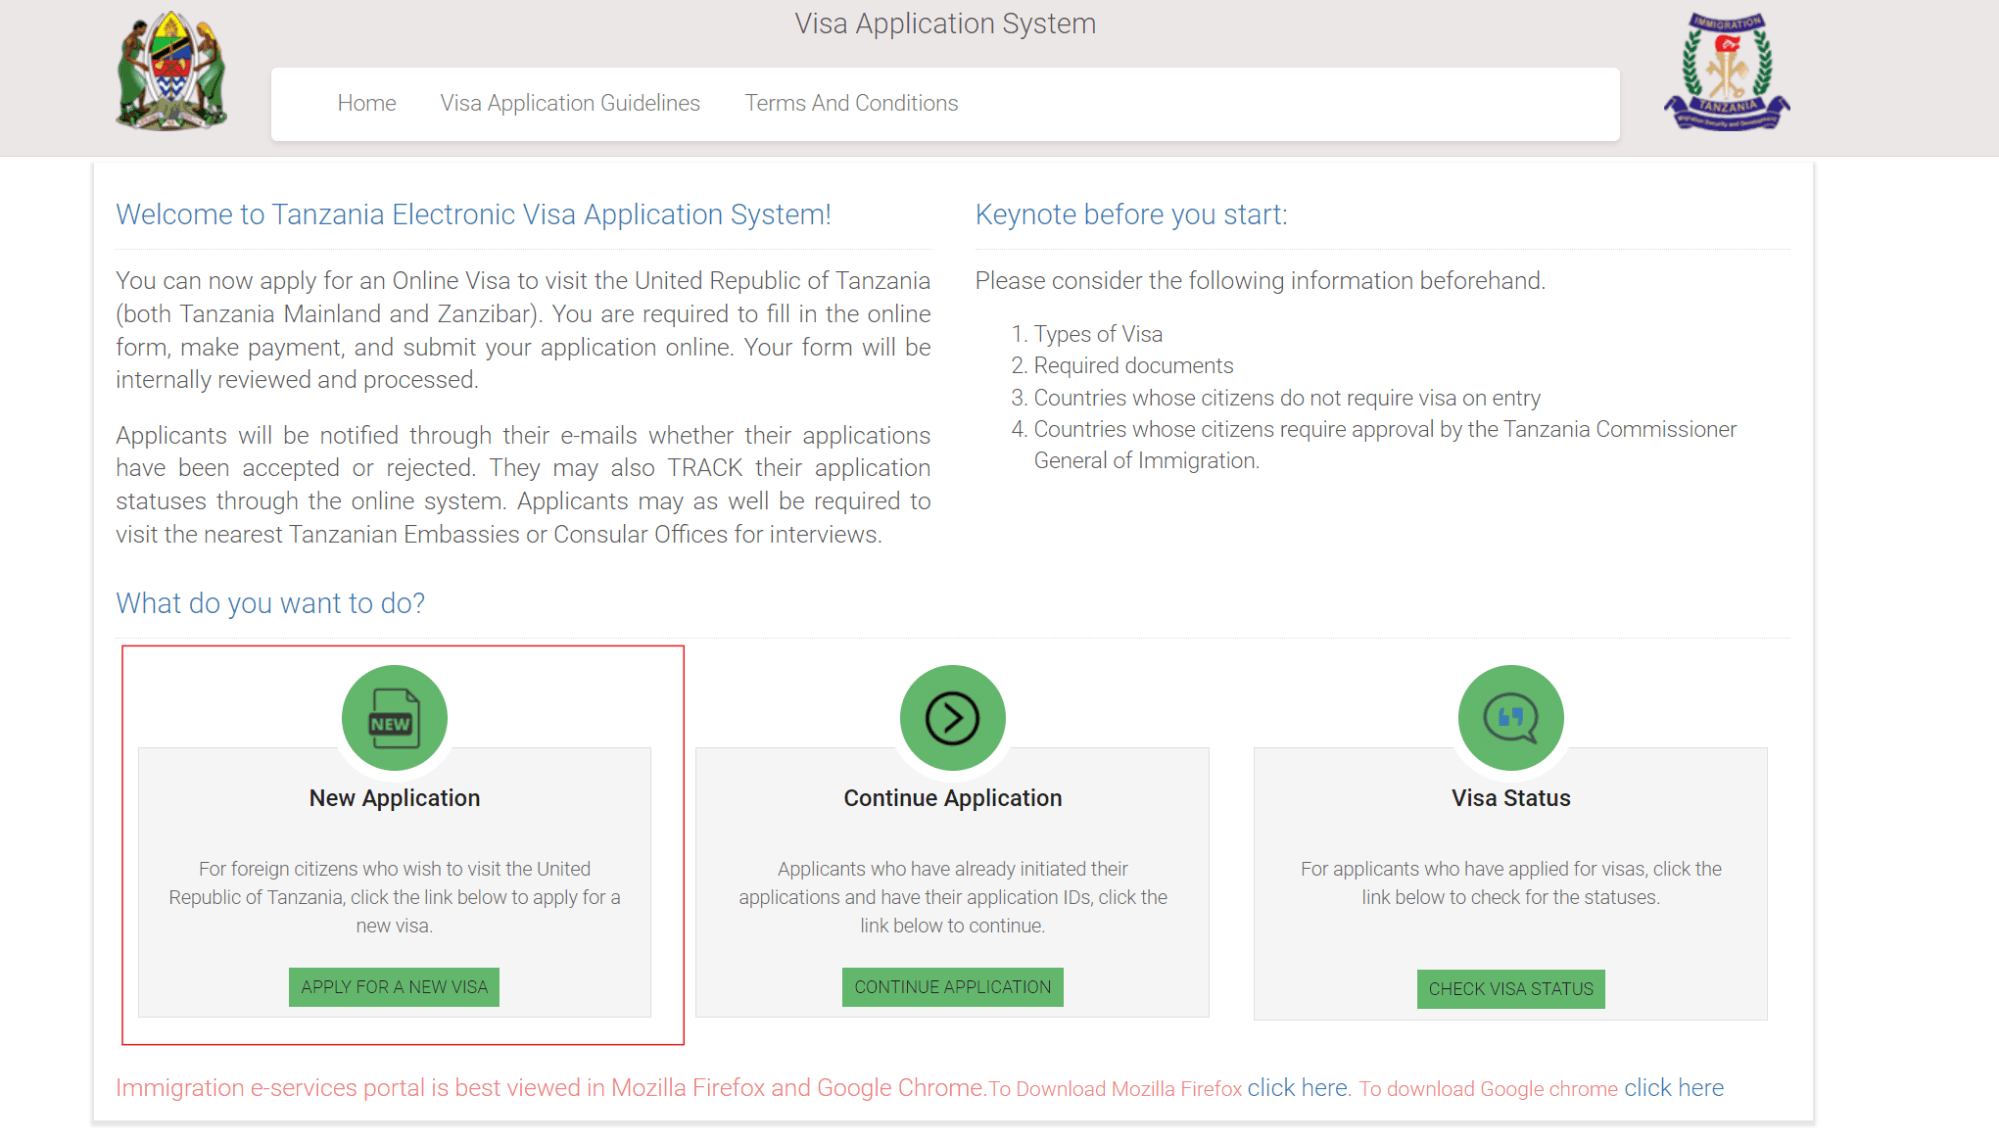The image size is (1999, 1141).
Task: Click Check Visa Status button
Action: (x=1509, y=987)
